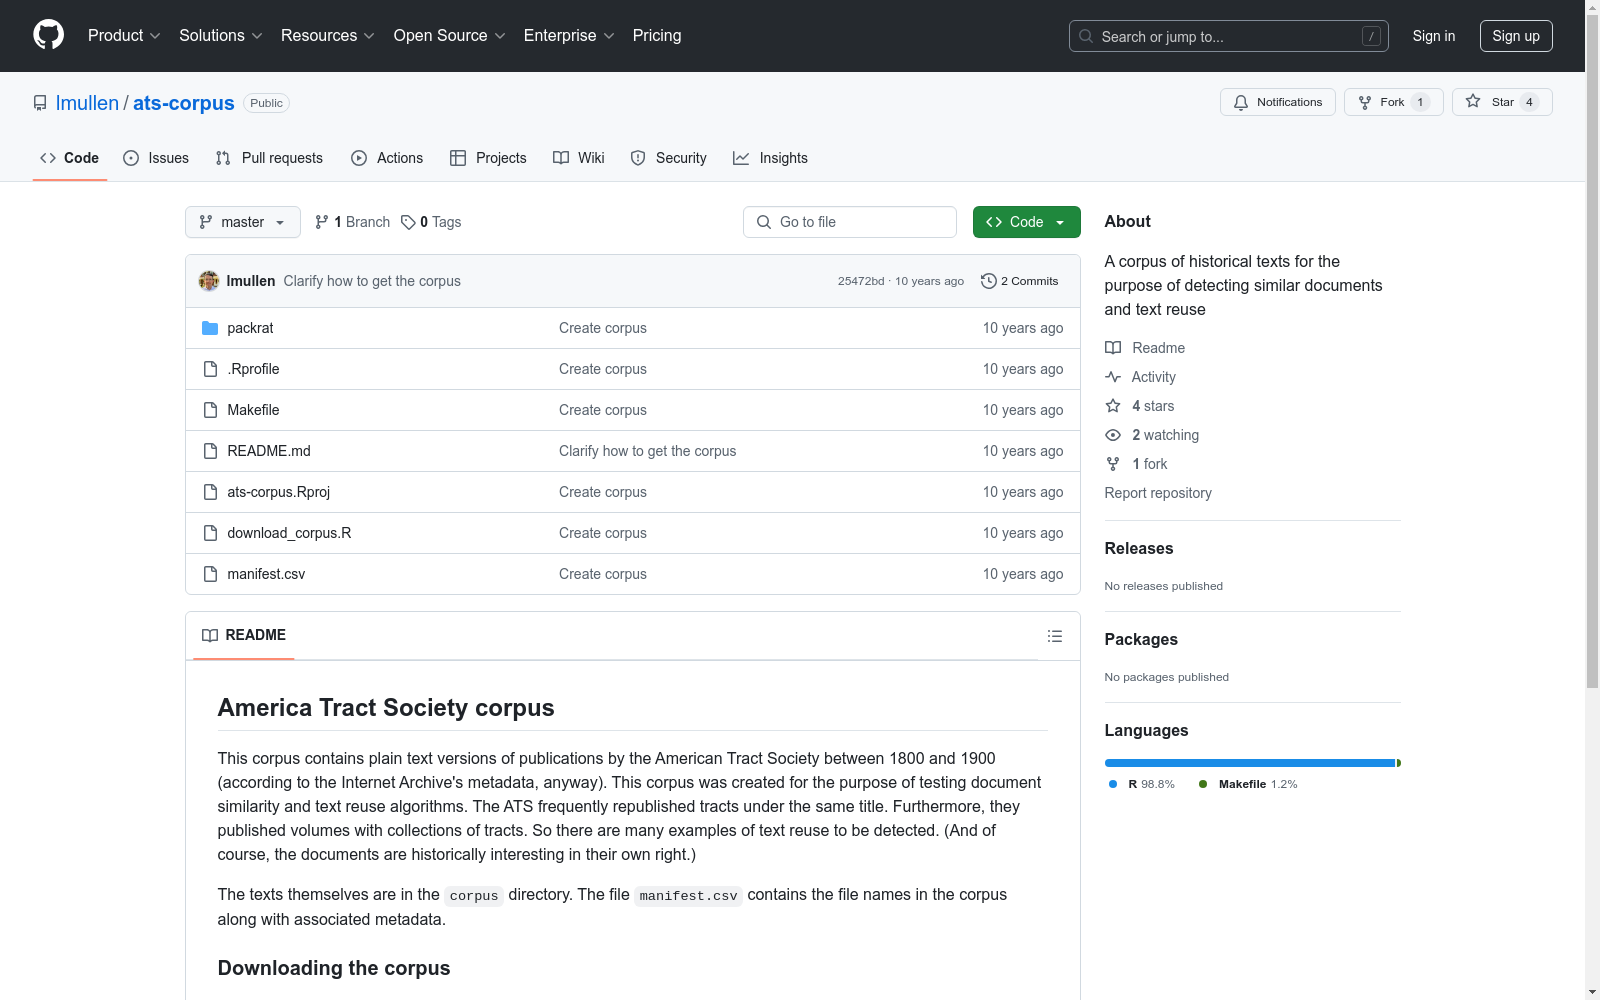Click the file icon beside .Rprofile

[210, 369]
